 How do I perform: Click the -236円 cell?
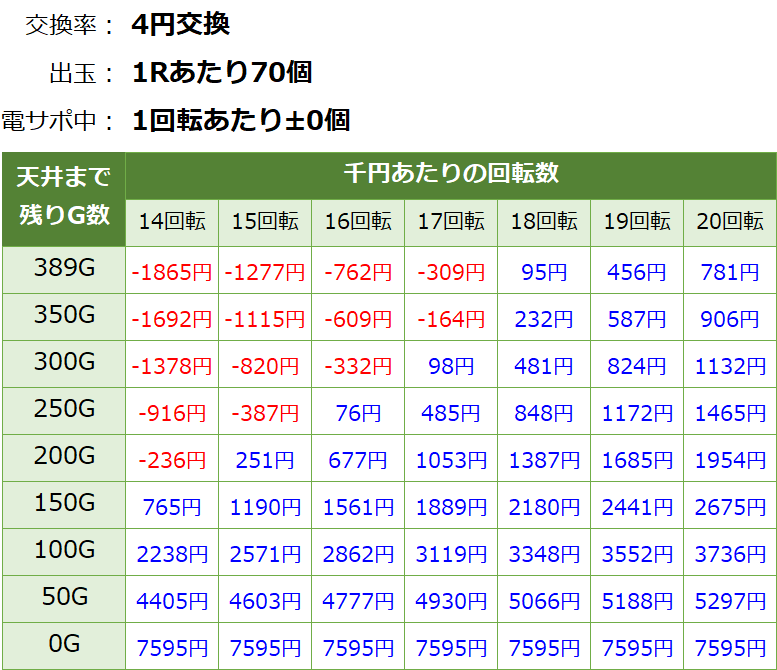(x=172, y=458)
